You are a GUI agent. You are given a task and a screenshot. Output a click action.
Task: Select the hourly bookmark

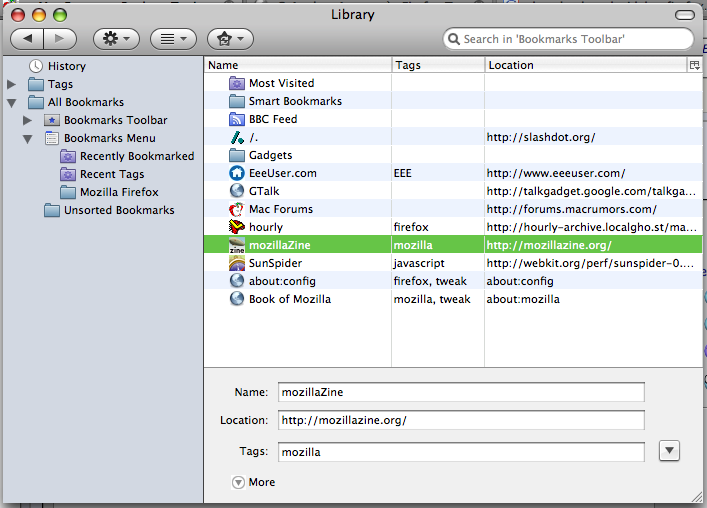coord(453,227)
